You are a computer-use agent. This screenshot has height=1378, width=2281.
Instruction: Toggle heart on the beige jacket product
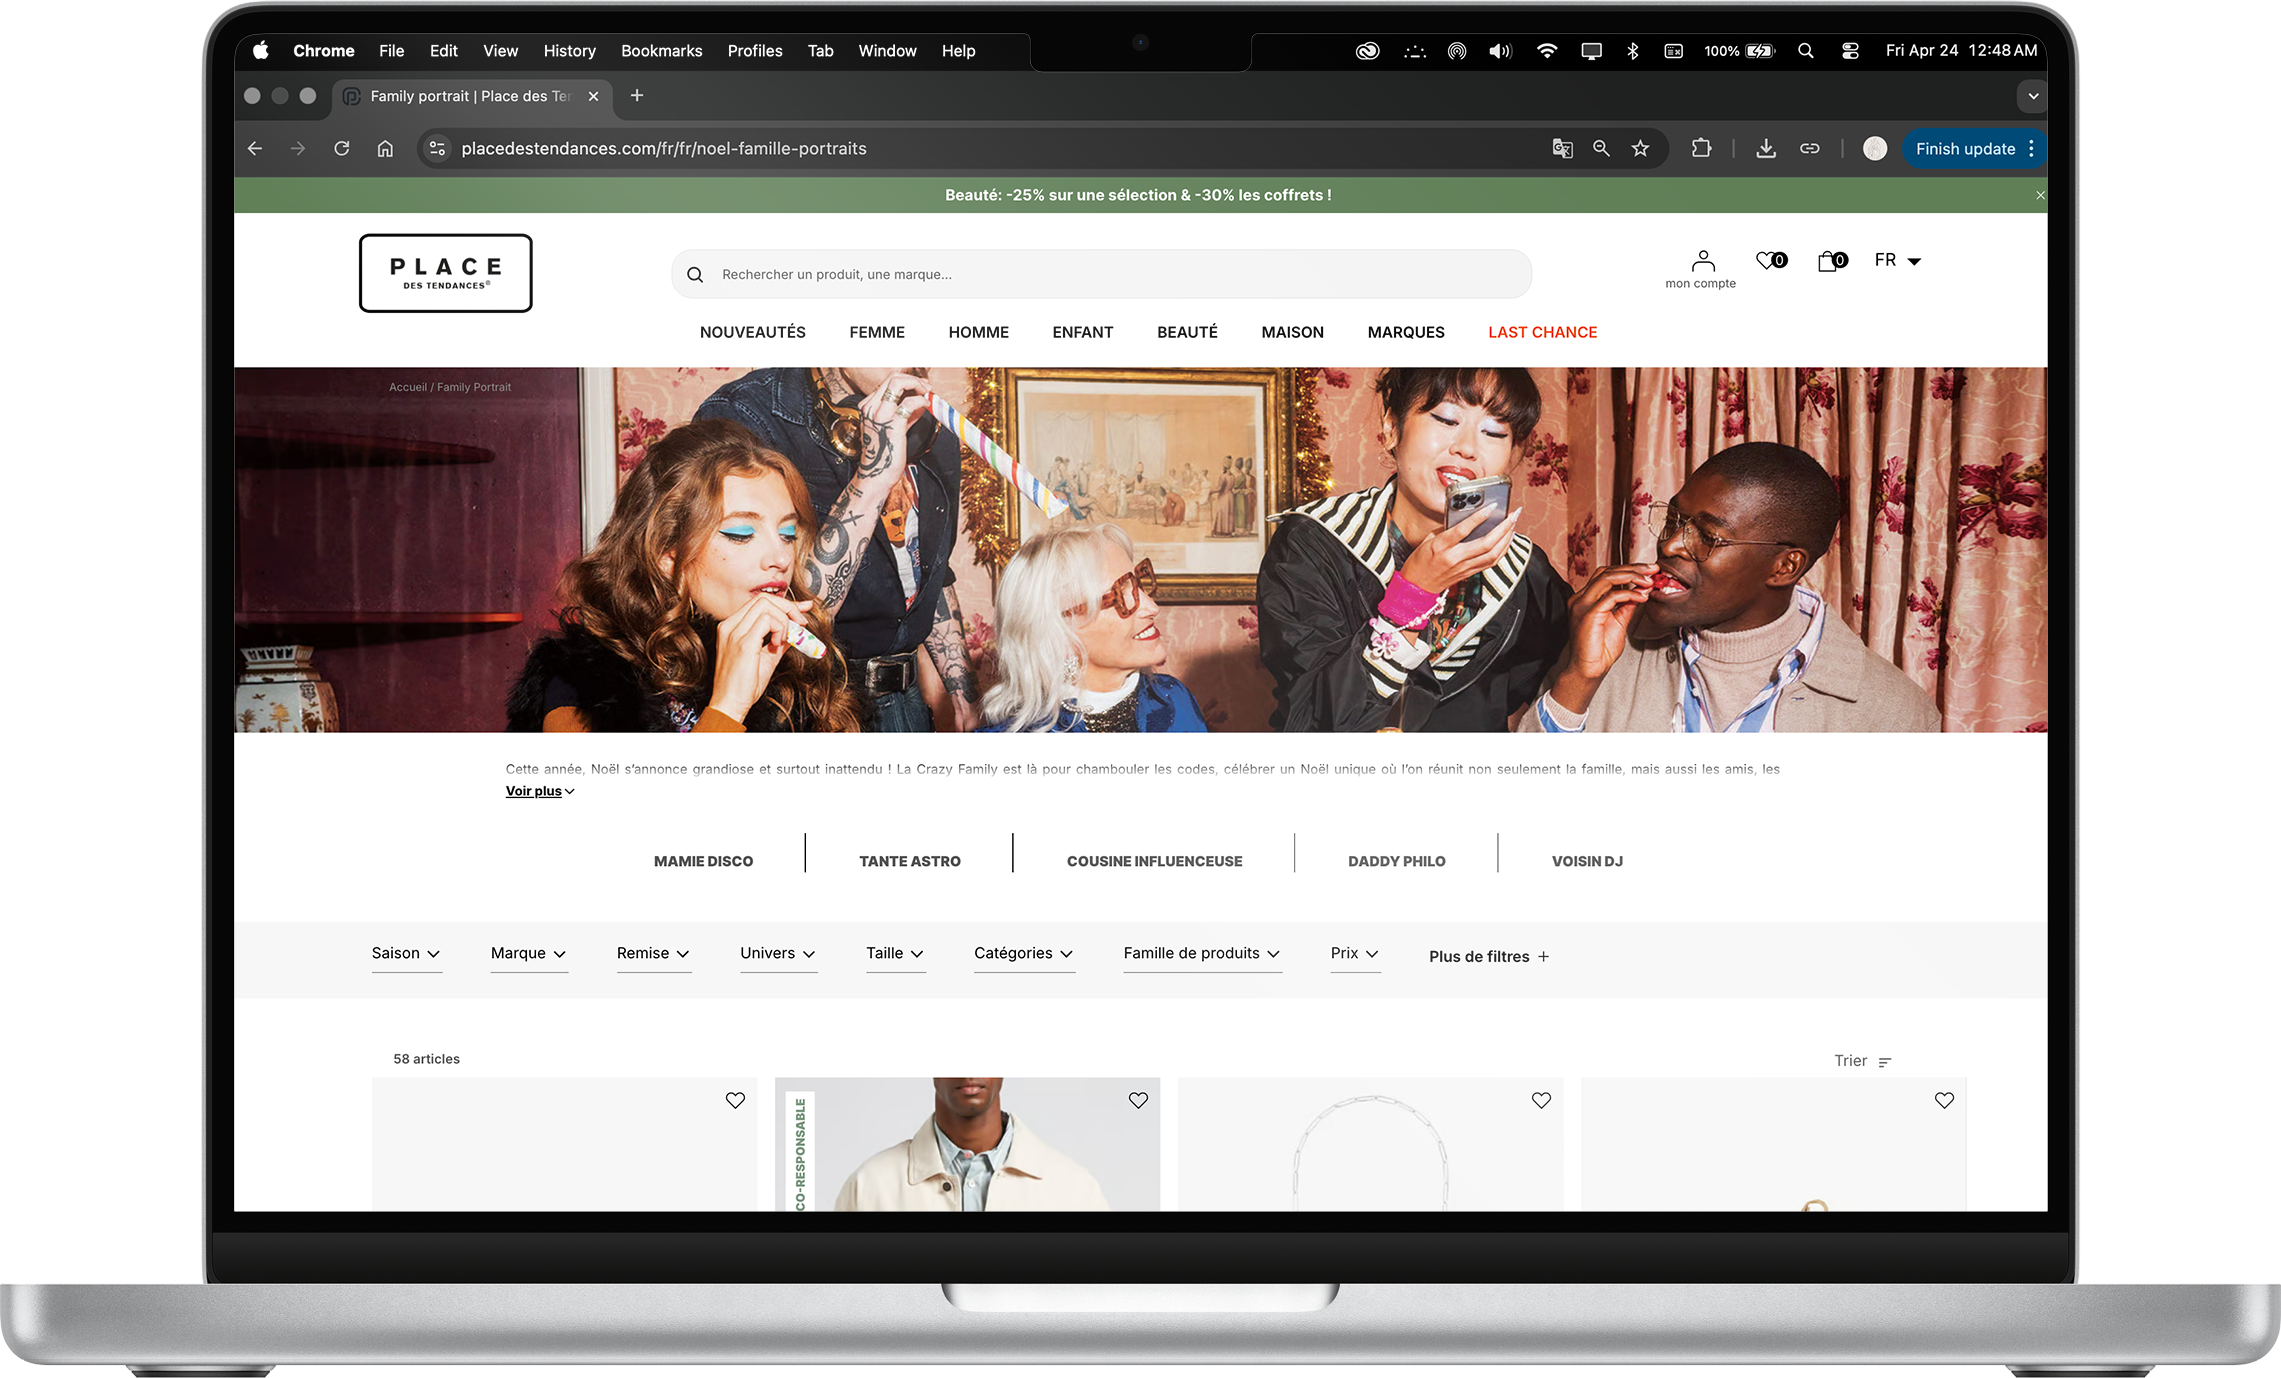coord(1138,1100)
